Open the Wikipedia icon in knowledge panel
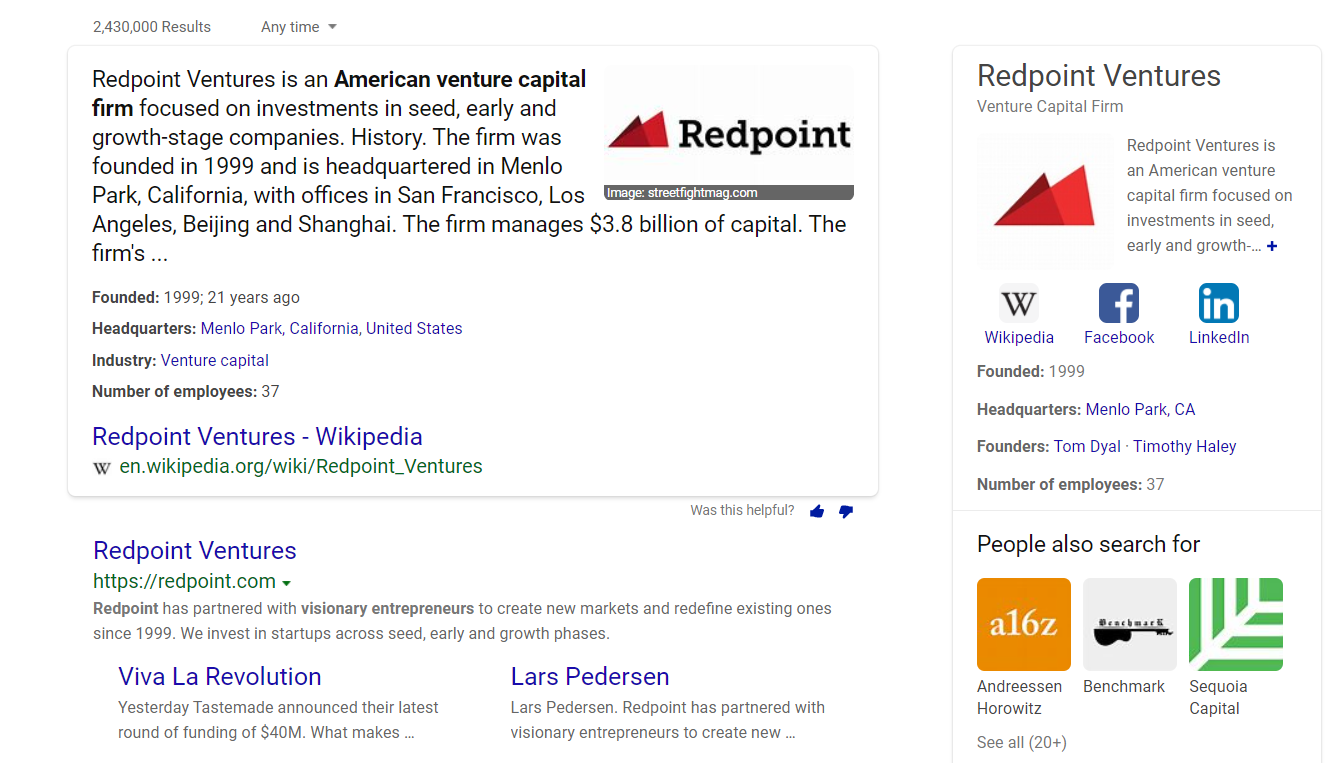 pos(1019,303)
